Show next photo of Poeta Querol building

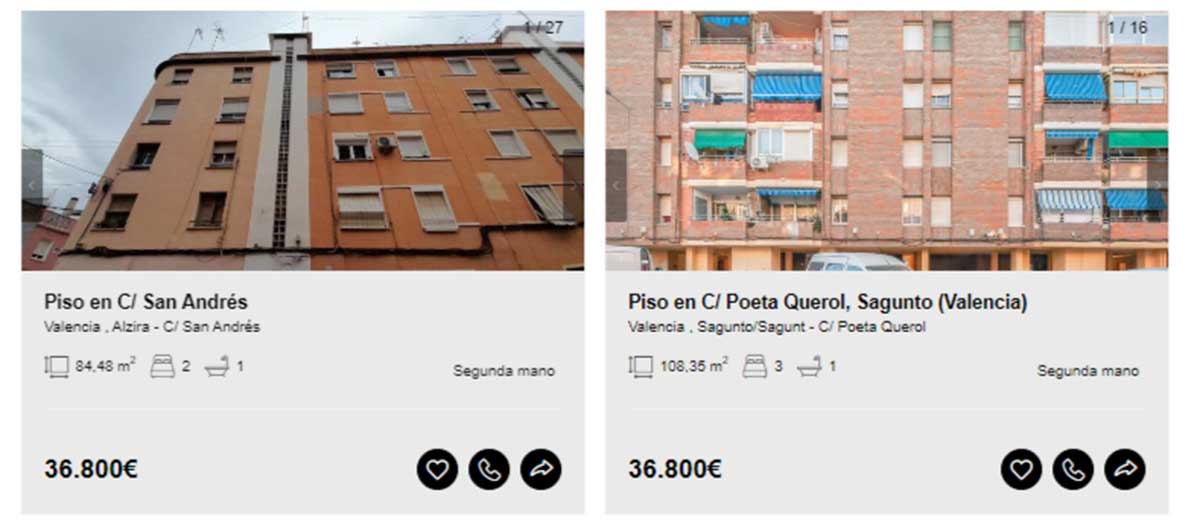pos(1157,185)
